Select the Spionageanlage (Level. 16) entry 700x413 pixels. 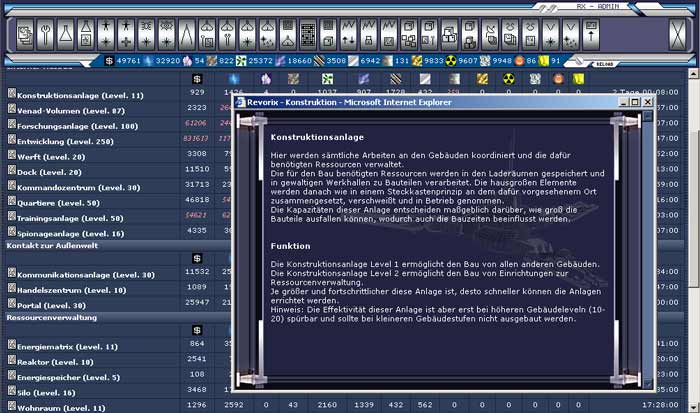tap(68, 233)
